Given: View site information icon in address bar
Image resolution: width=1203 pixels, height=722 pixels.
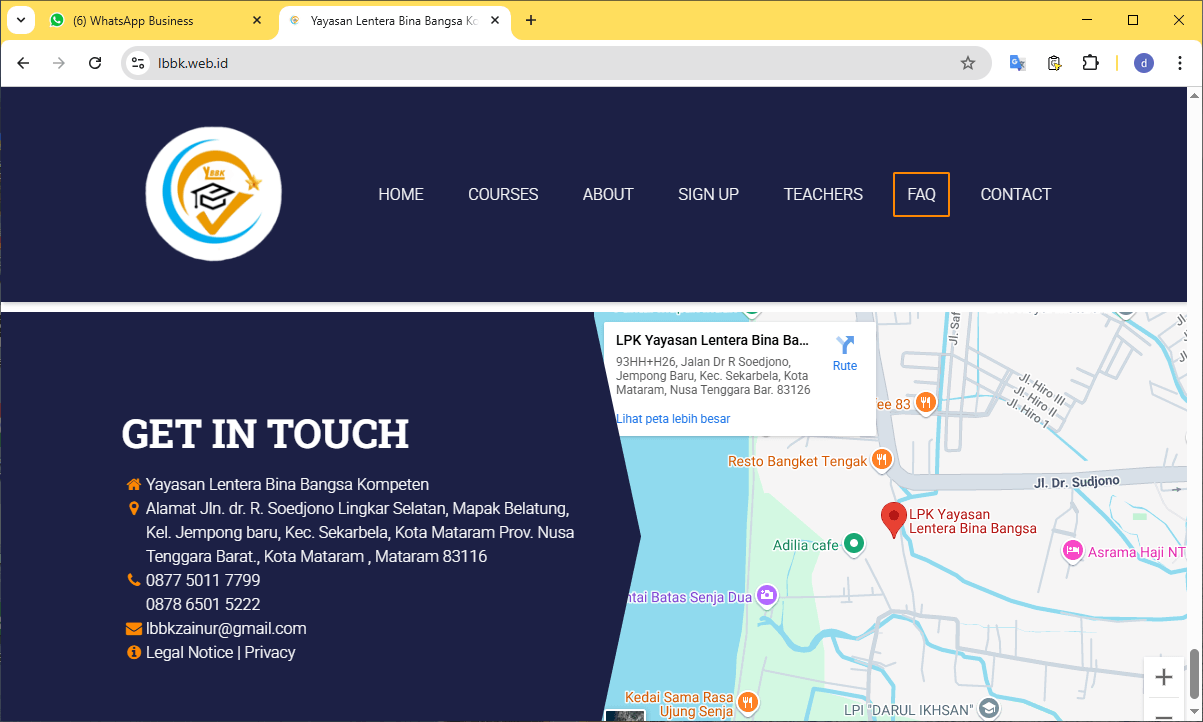Looking at the screenshot, I should pos(139,63).
